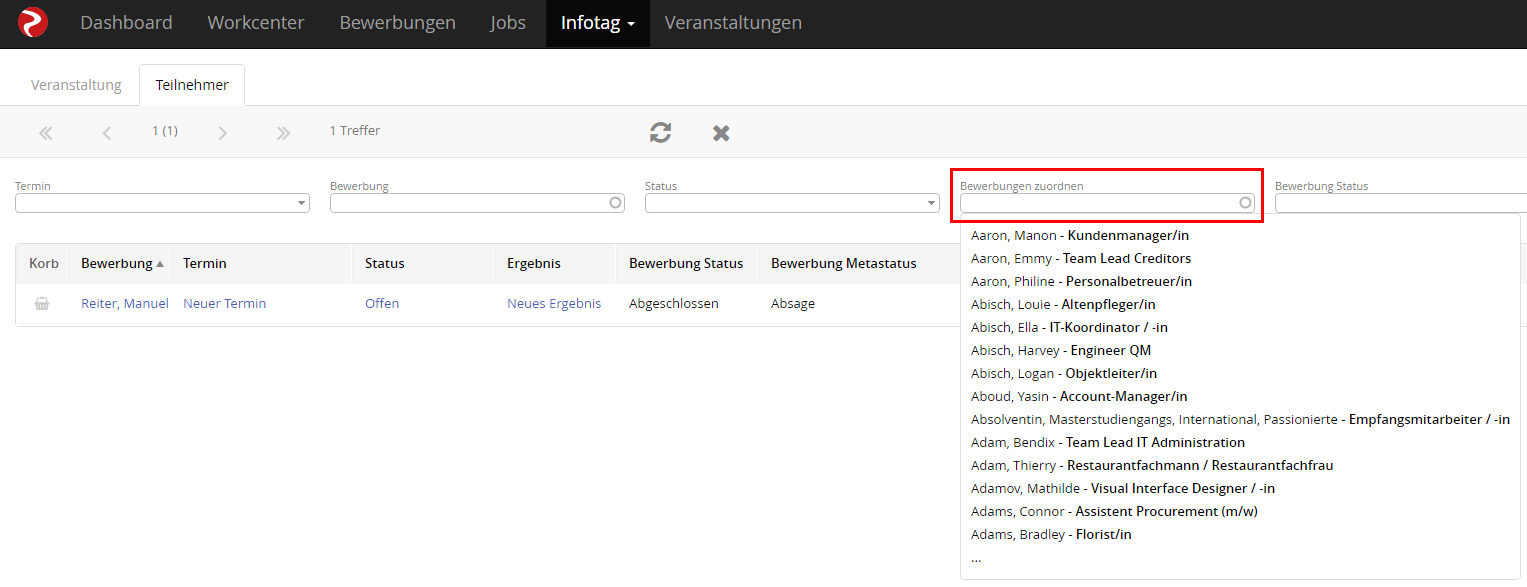
Task: Open the Bewerbung Status filter field
Action: pos(1401,203)
